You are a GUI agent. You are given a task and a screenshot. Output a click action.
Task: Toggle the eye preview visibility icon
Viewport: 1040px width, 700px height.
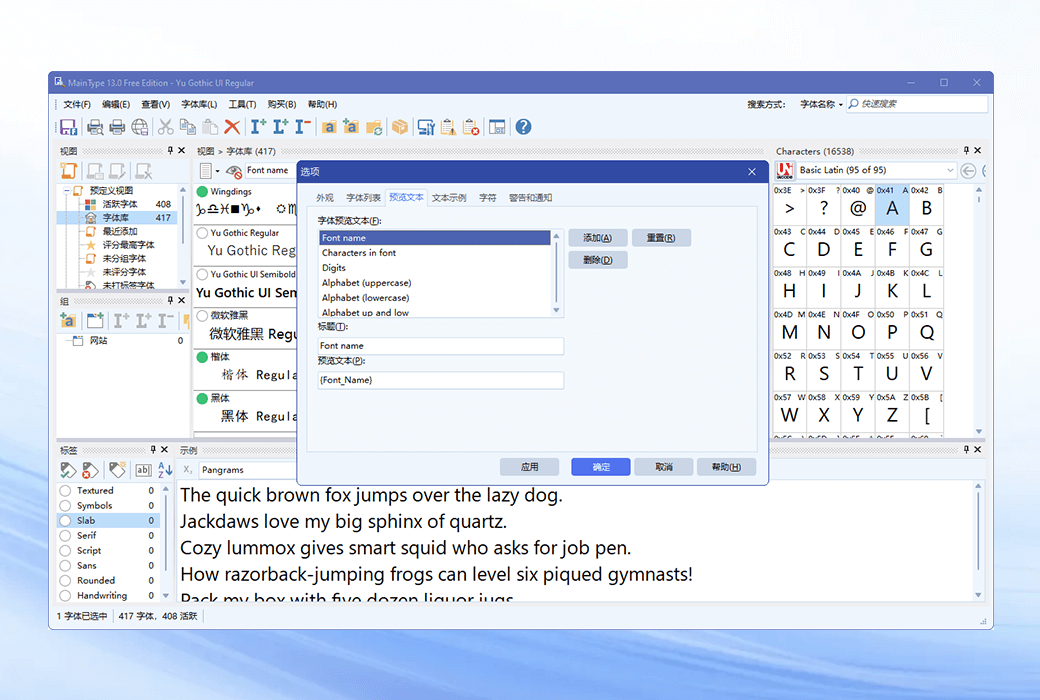coord(233,171)
